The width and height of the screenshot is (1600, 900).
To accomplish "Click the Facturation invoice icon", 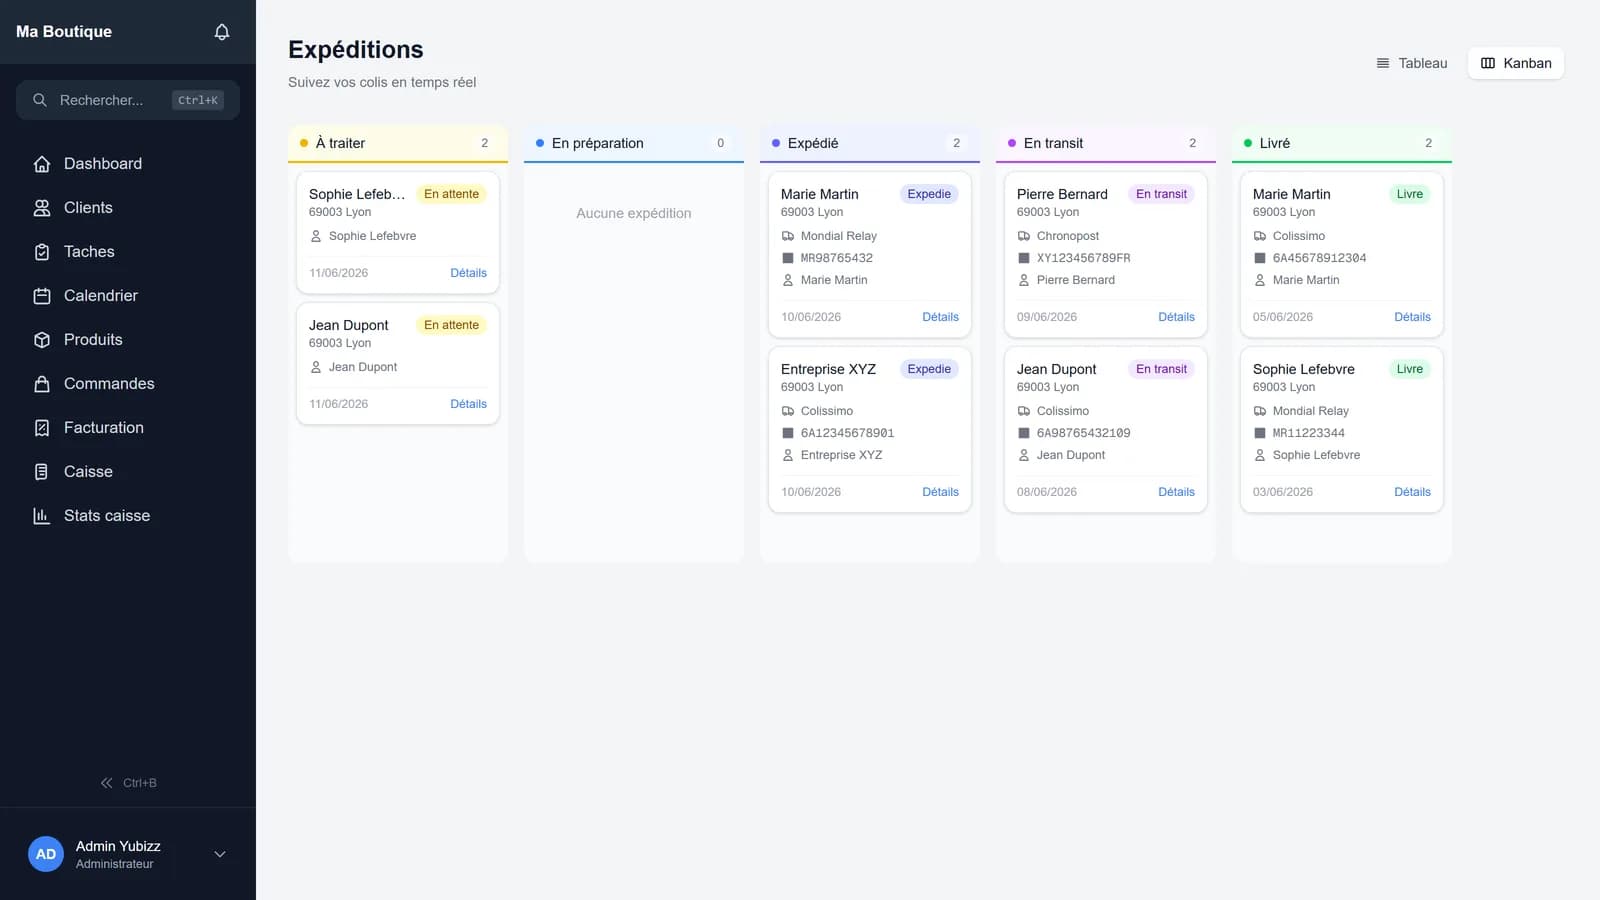I will tap(42, 428).
